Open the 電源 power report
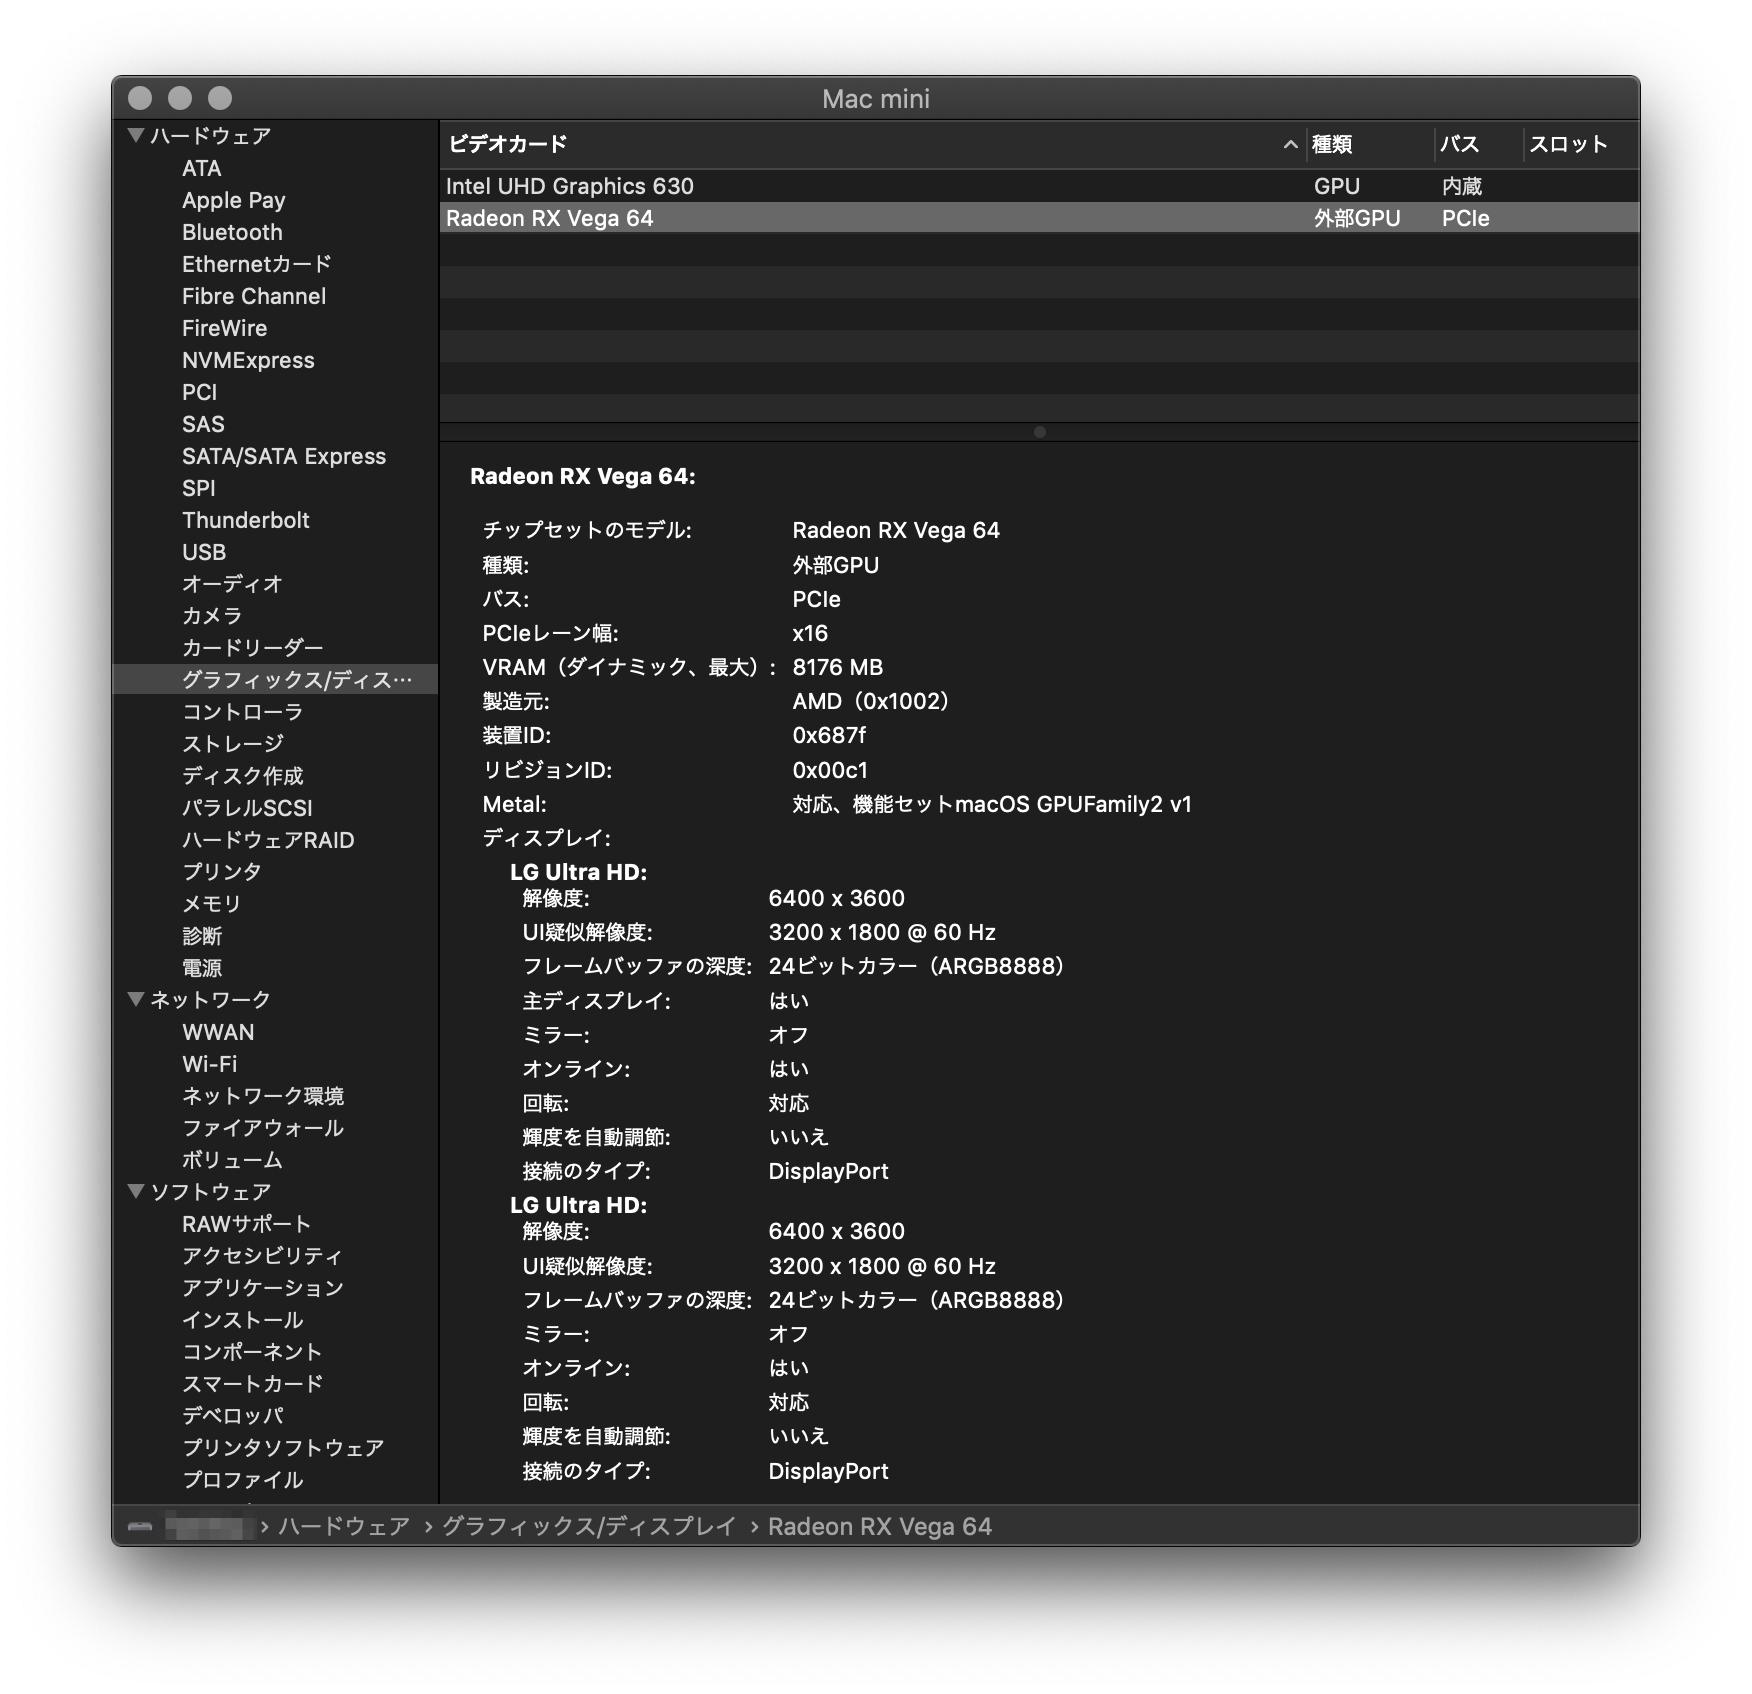This screenshot has width=1752, height=1694. (x=203, y=967)
